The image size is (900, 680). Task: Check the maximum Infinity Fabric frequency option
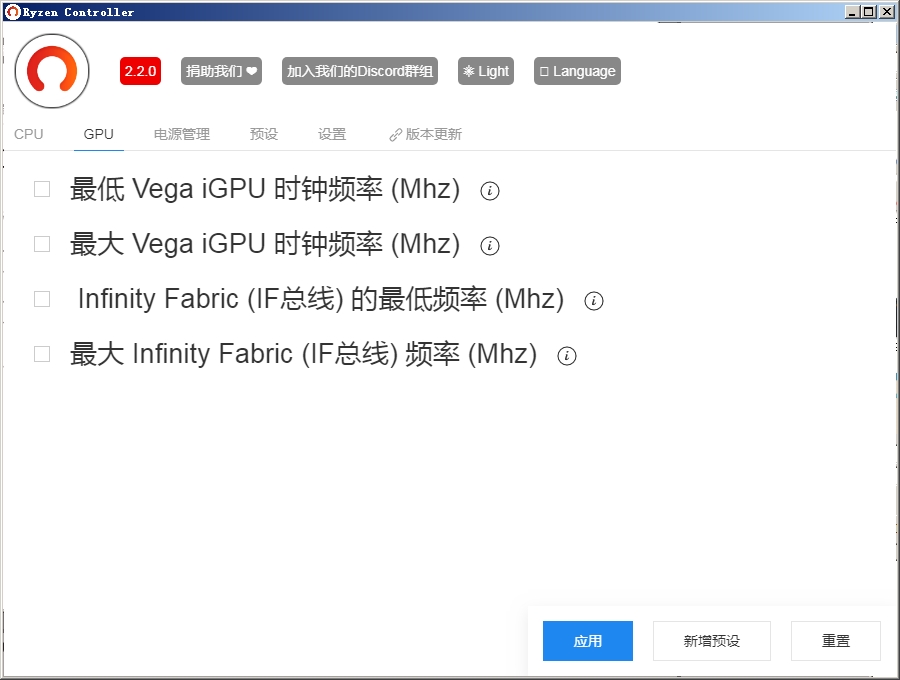(41, 353)
